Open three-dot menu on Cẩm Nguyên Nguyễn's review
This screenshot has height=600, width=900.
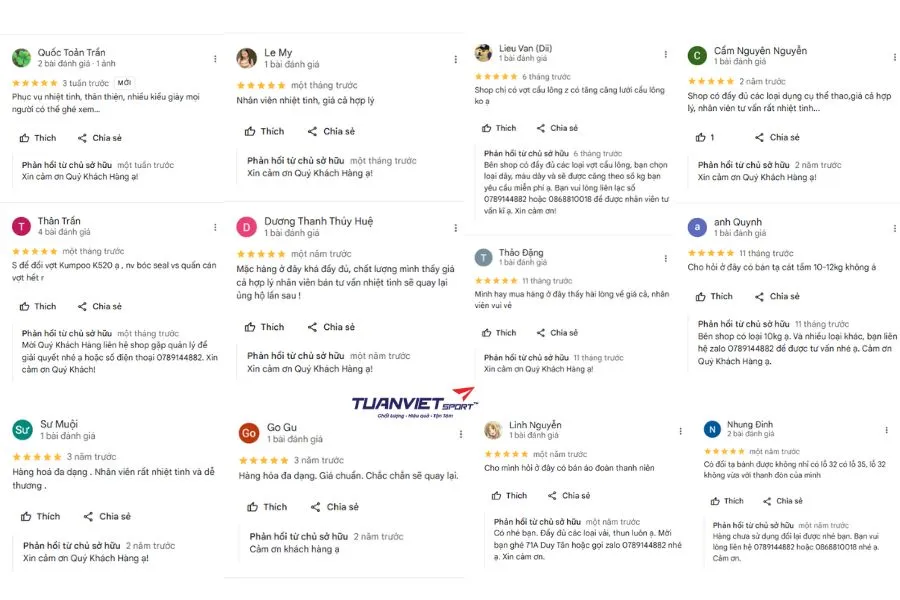(886, 56)
